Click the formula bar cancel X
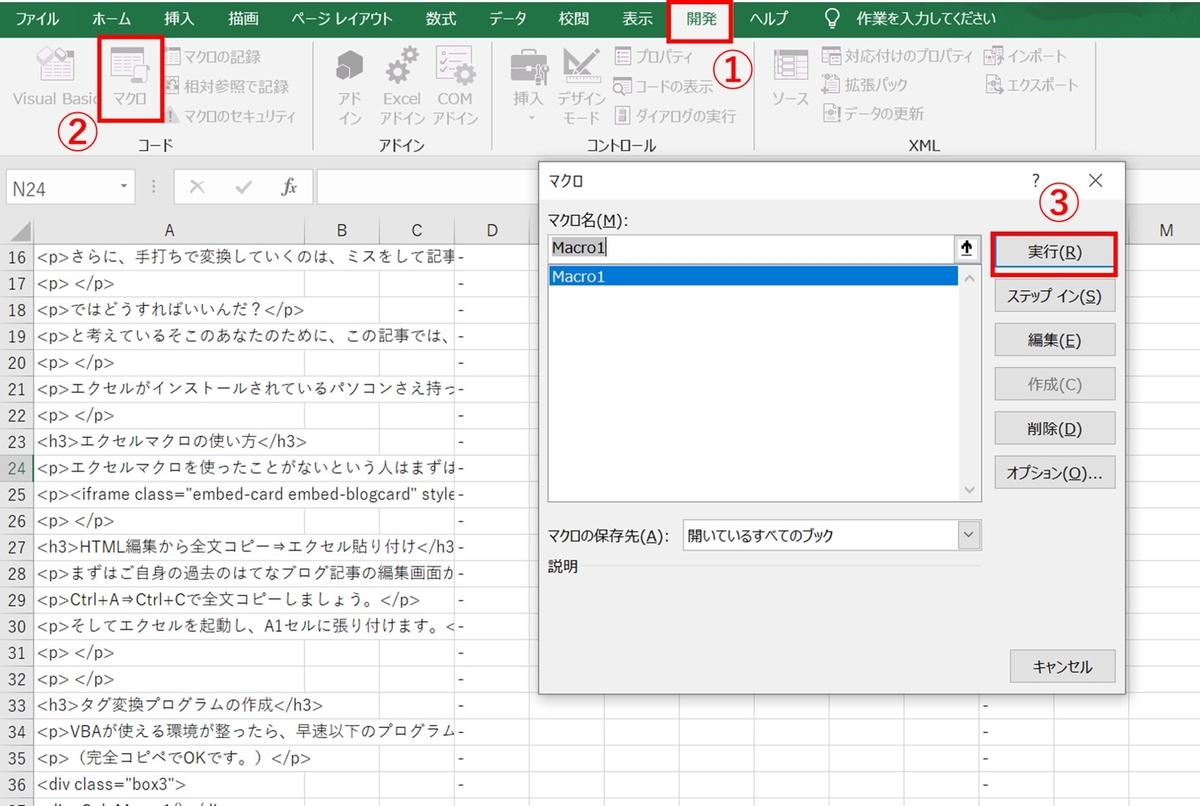 click(x=196, y=187)
